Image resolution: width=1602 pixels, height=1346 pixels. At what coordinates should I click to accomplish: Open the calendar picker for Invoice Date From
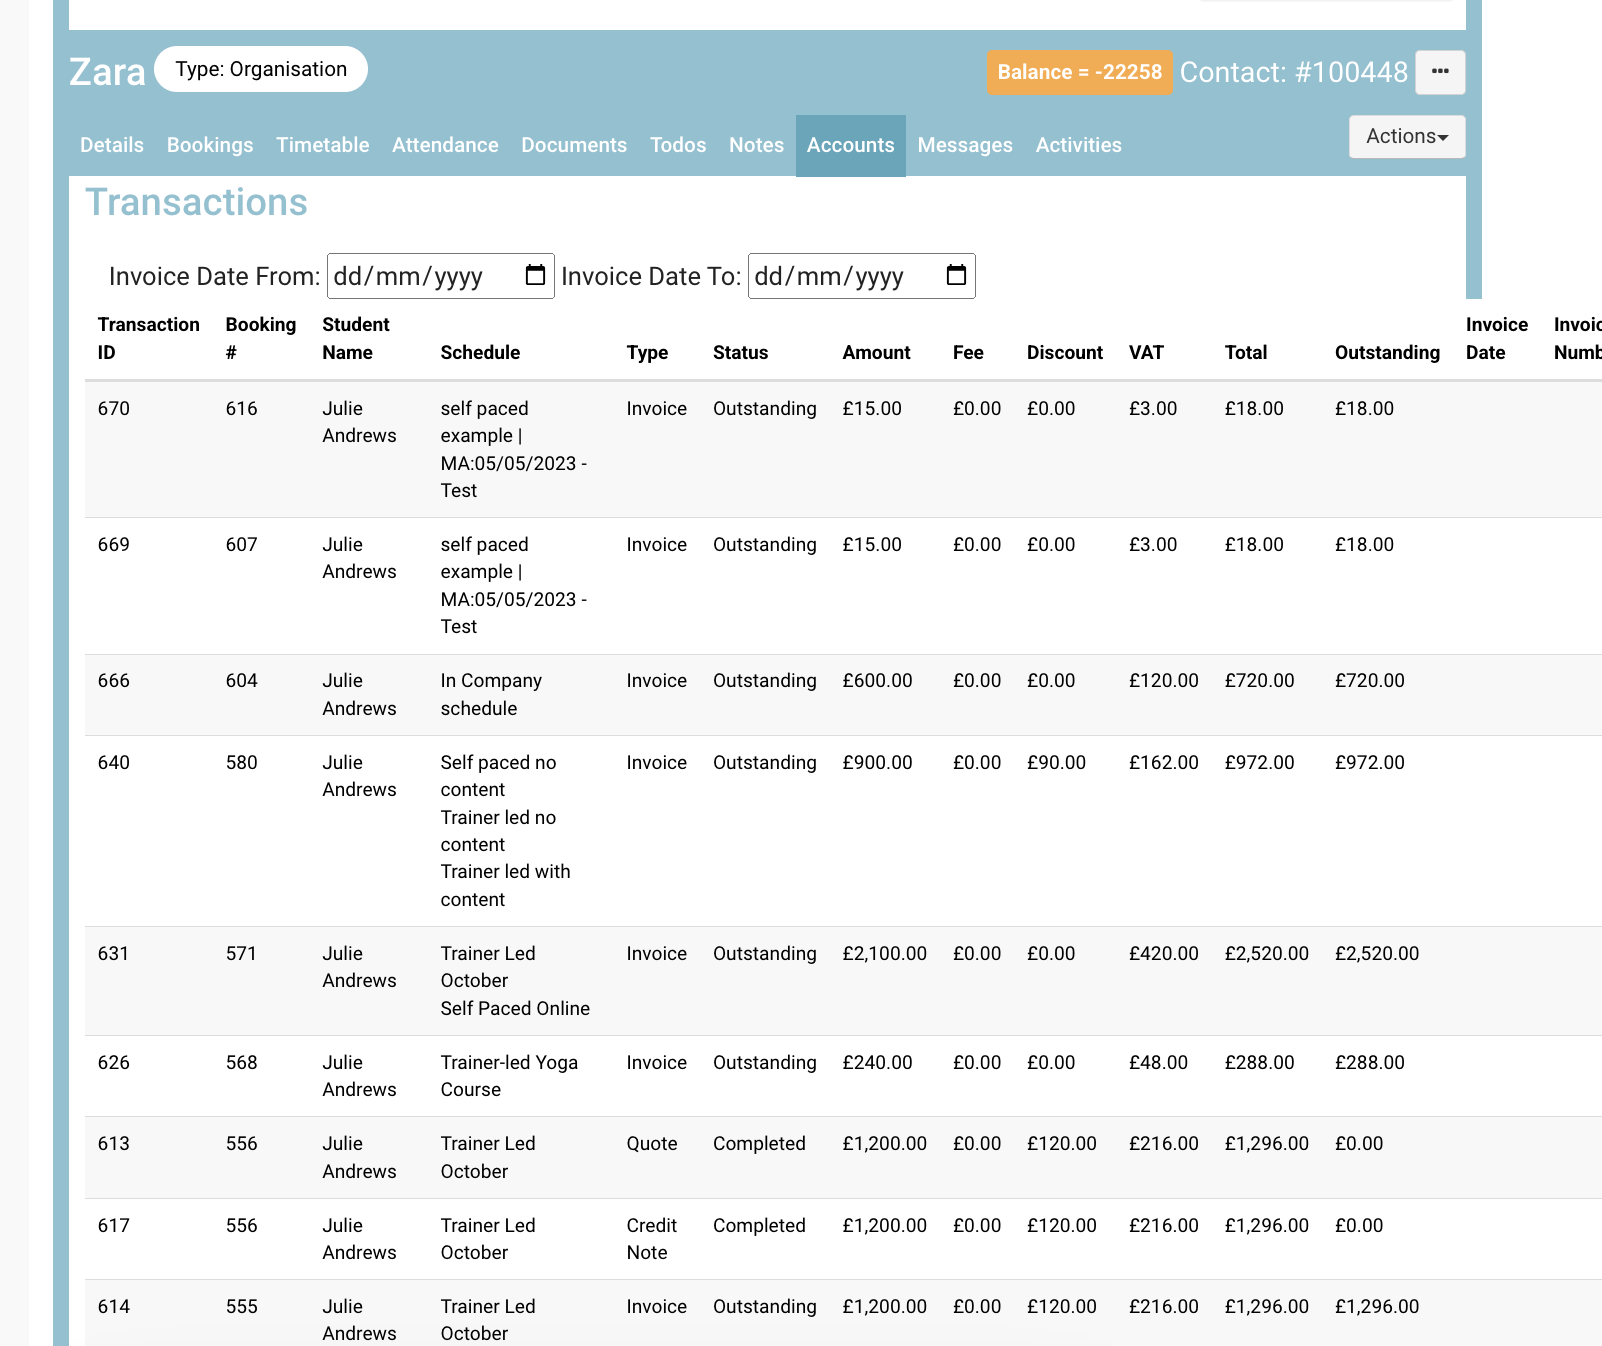coord(536,276)
